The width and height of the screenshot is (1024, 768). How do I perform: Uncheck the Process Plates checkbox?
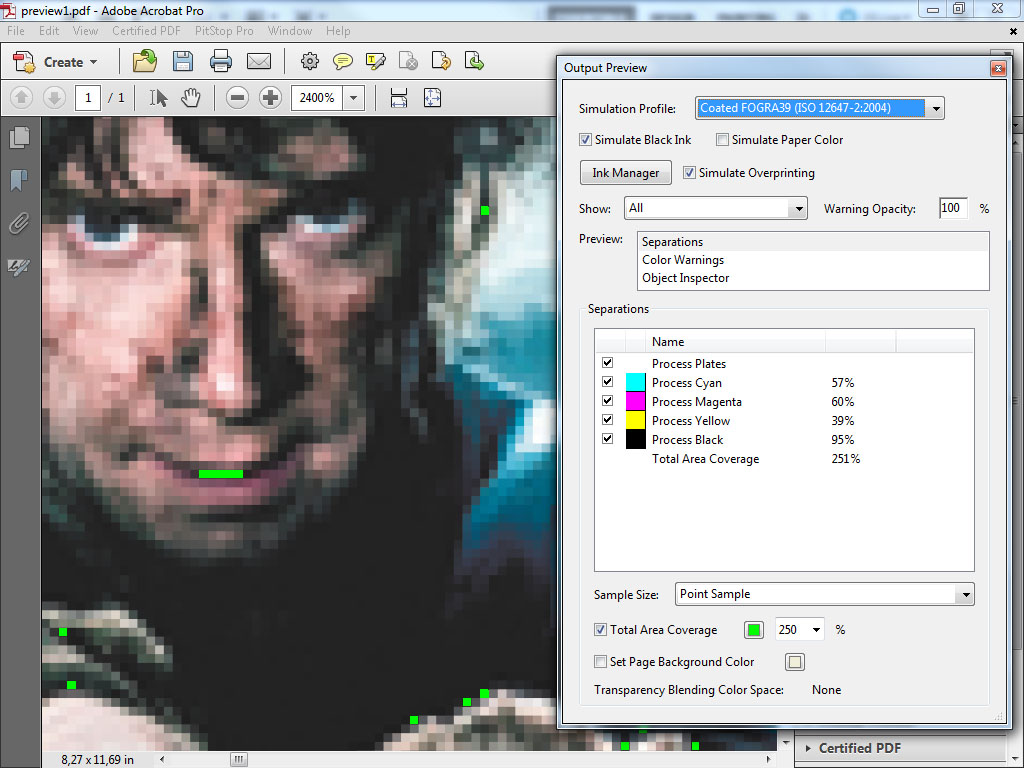tap(607, 362)
